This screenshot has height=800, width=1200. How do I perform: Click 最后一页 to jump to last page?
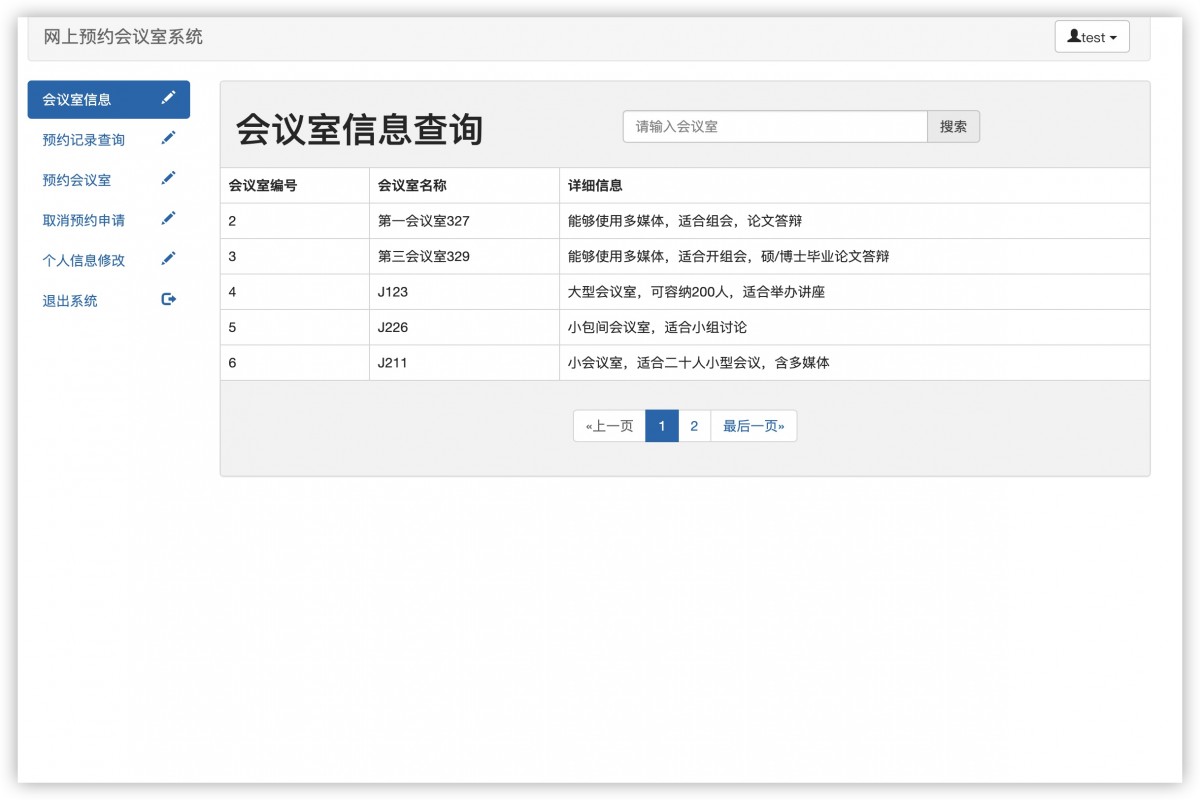(753, 425)
